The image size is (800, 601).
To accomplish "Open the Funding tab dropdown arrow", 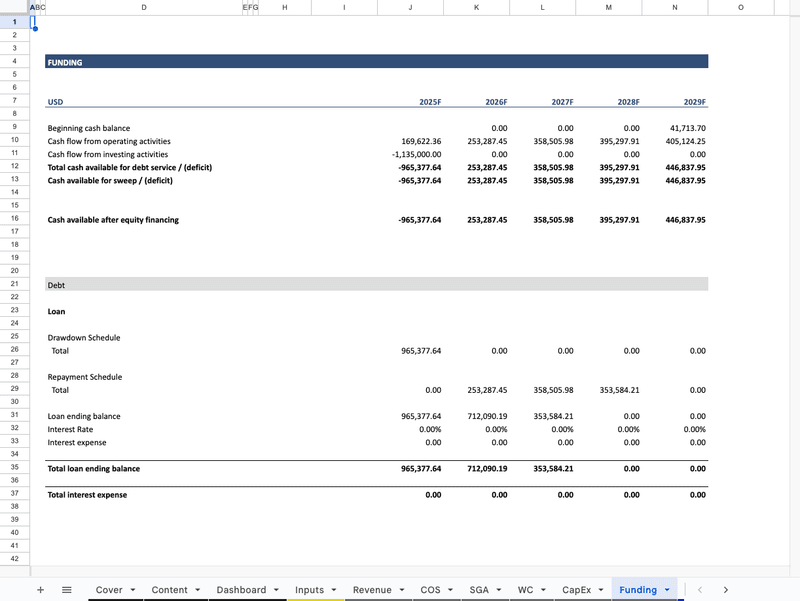I will point(667,590).
